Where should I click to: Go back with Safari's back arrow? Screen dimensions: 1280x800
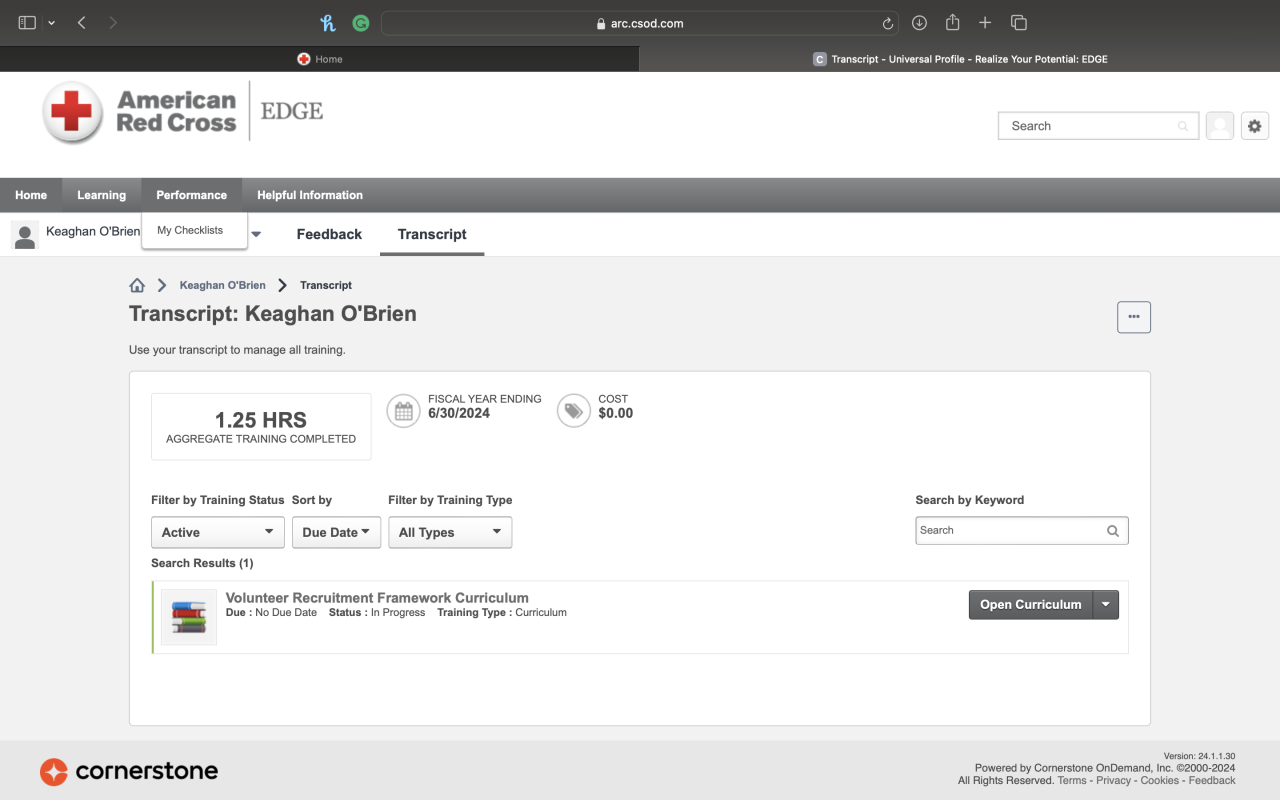(82, 23)
